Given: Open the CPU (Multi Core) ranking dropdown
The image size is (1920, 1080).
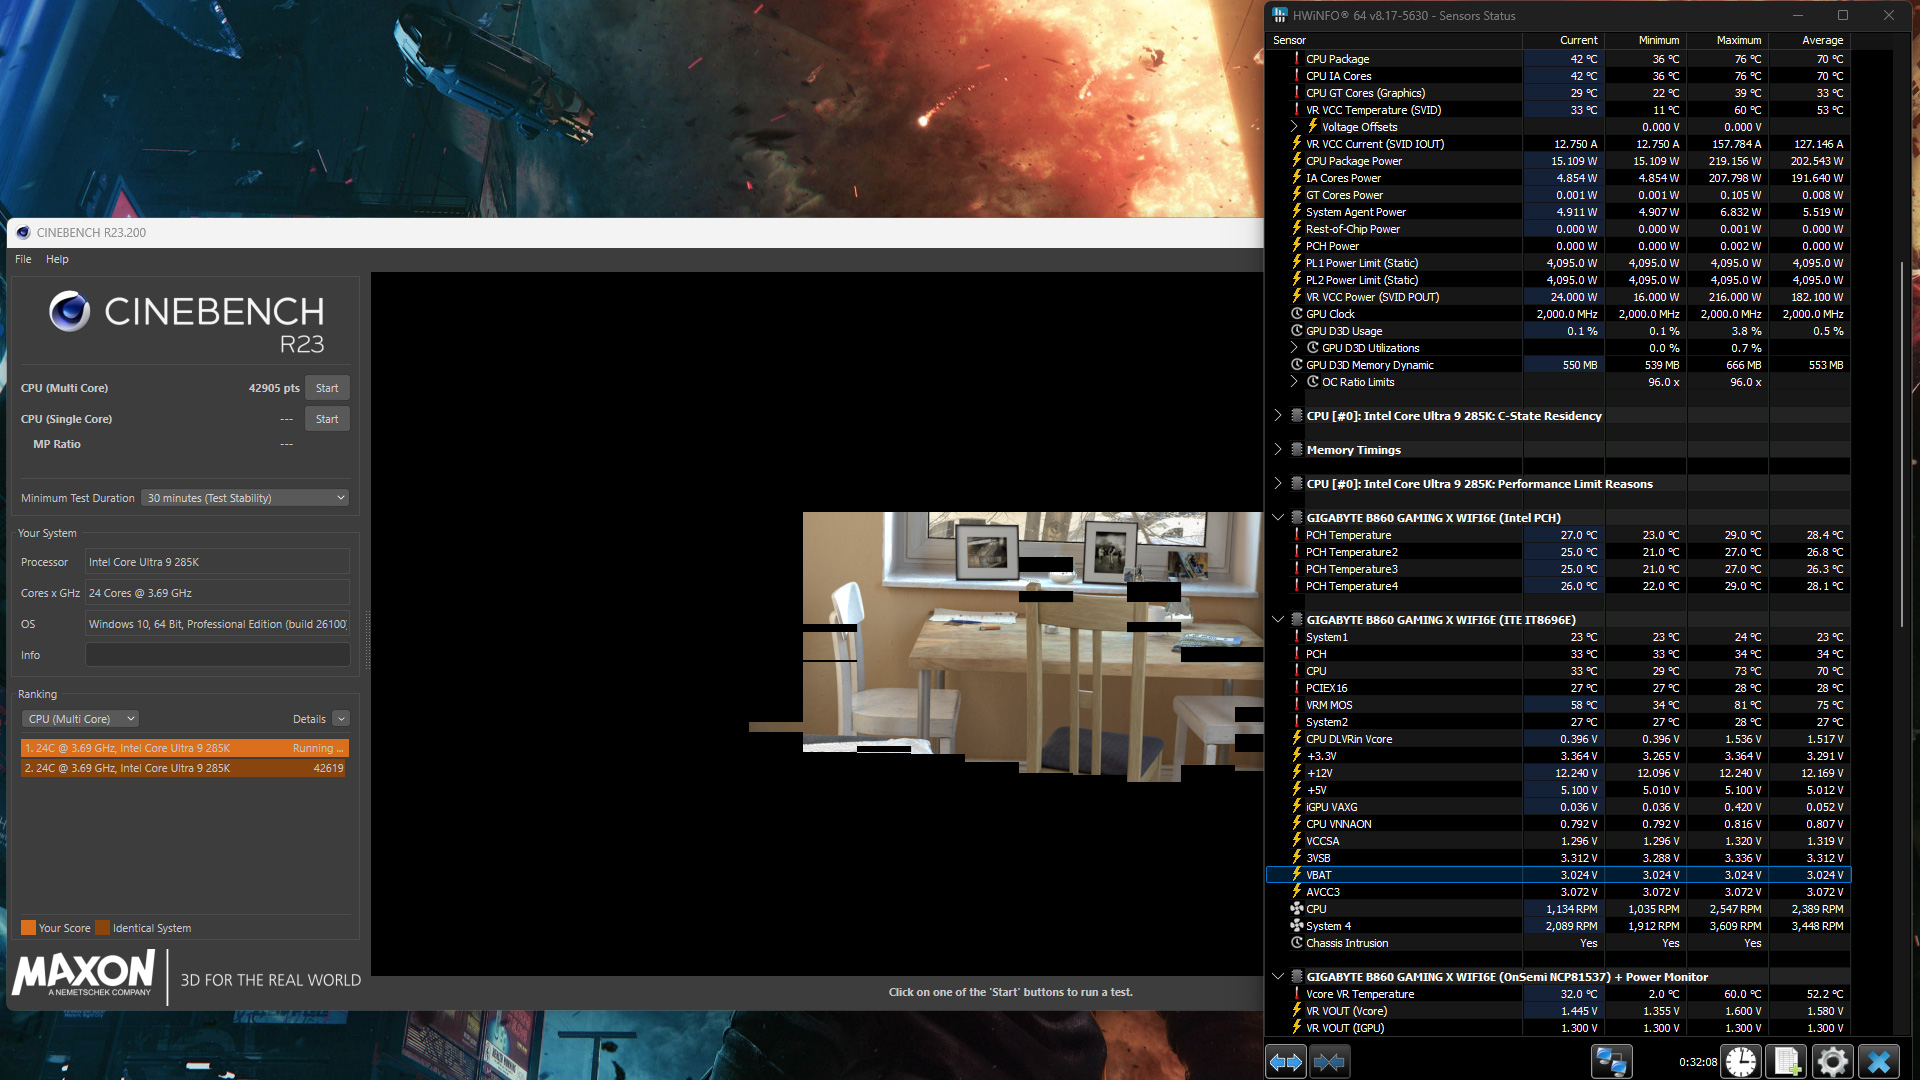Looking at the screenshot, I should (80, 719).
